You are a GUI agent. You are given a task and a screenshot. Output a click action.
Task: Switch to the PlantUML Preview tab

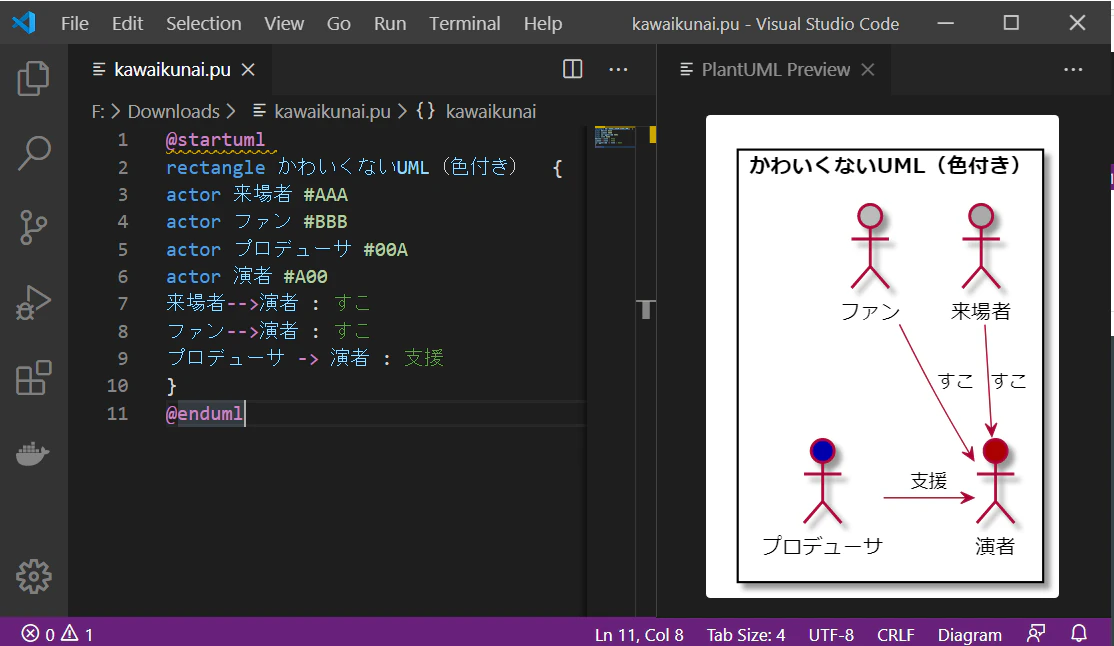(x=775, y=69)
